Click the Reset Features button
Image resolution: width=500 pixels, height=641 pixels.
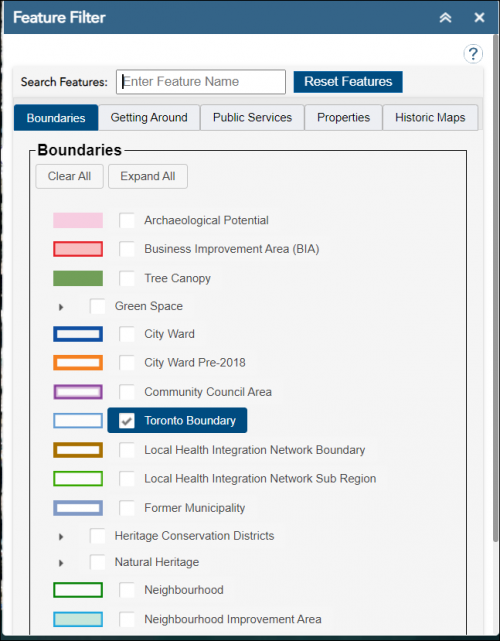[x=348, y=82]
